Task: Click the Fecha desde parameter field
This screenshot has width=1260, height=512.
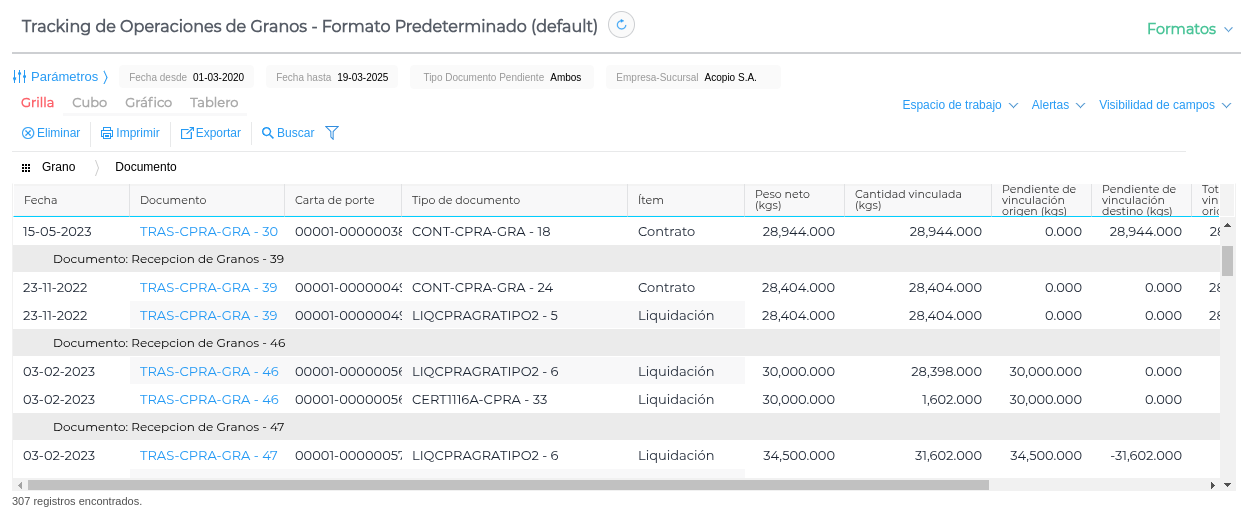Action: click(x=187, y=77)
